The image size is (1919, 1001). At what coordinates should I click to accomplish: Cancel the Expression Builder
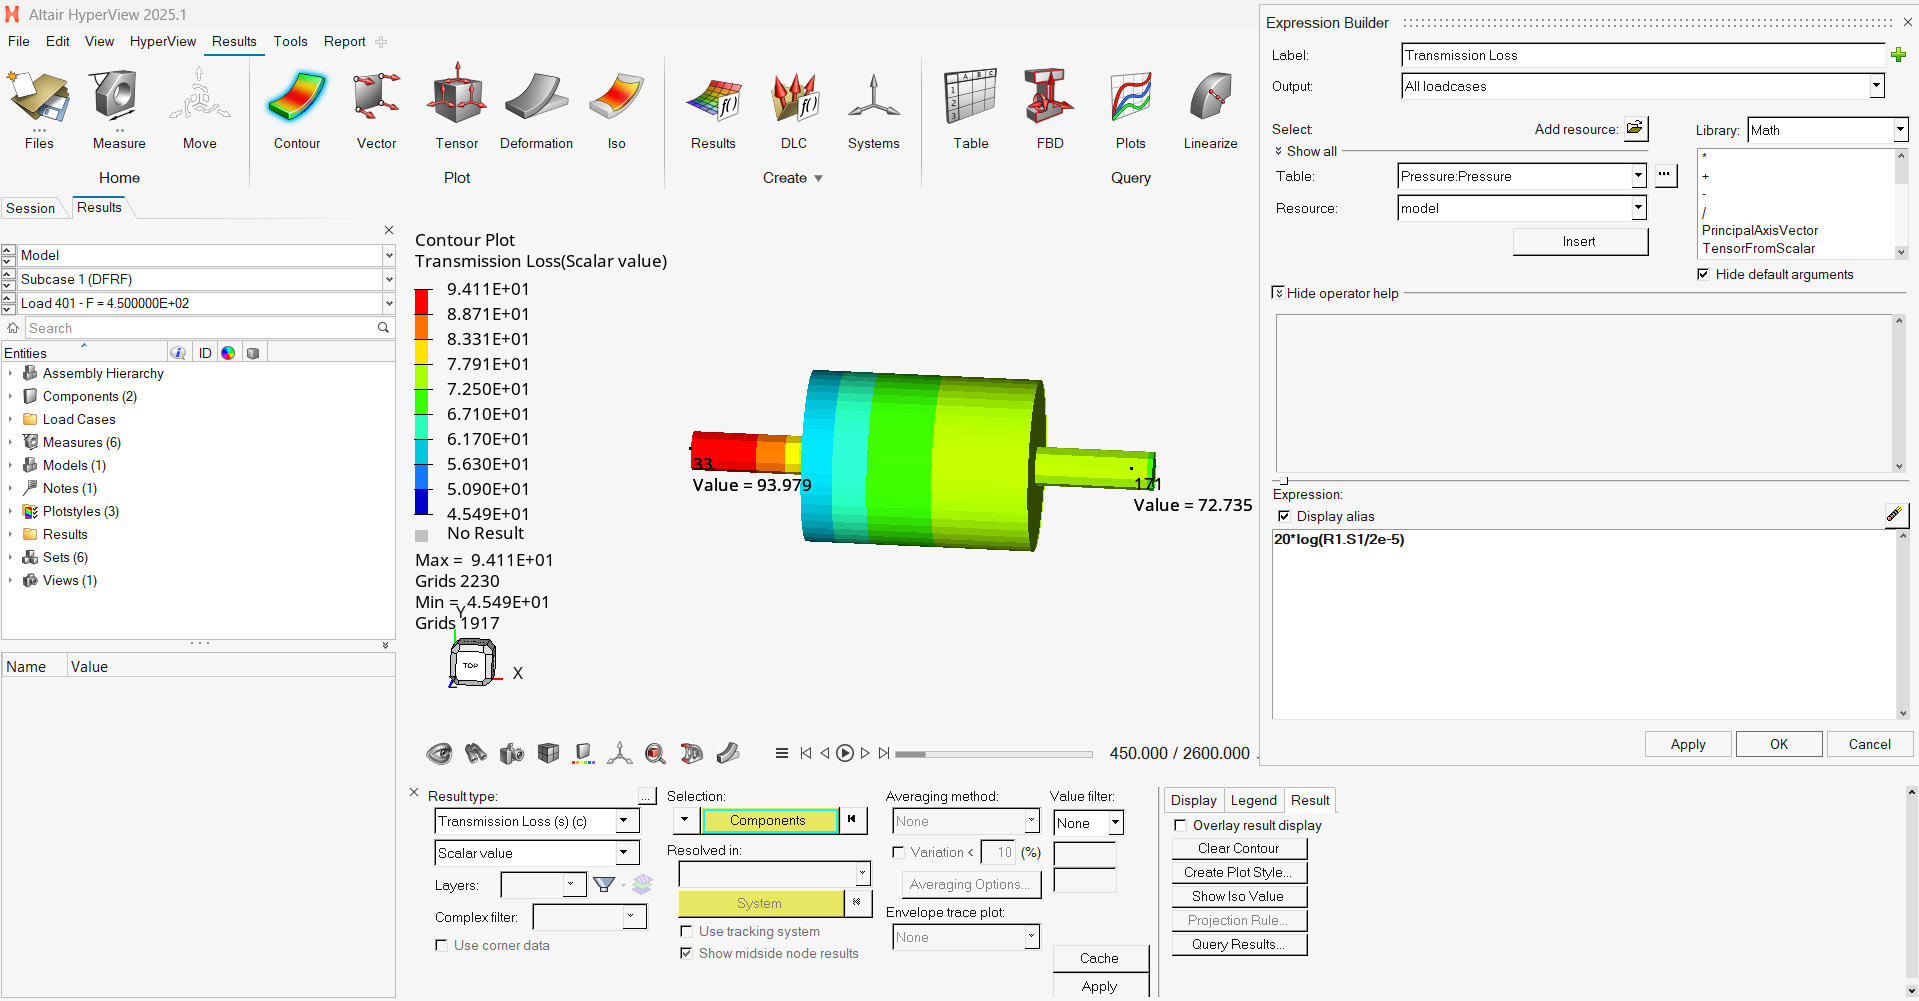[1870, 744]
